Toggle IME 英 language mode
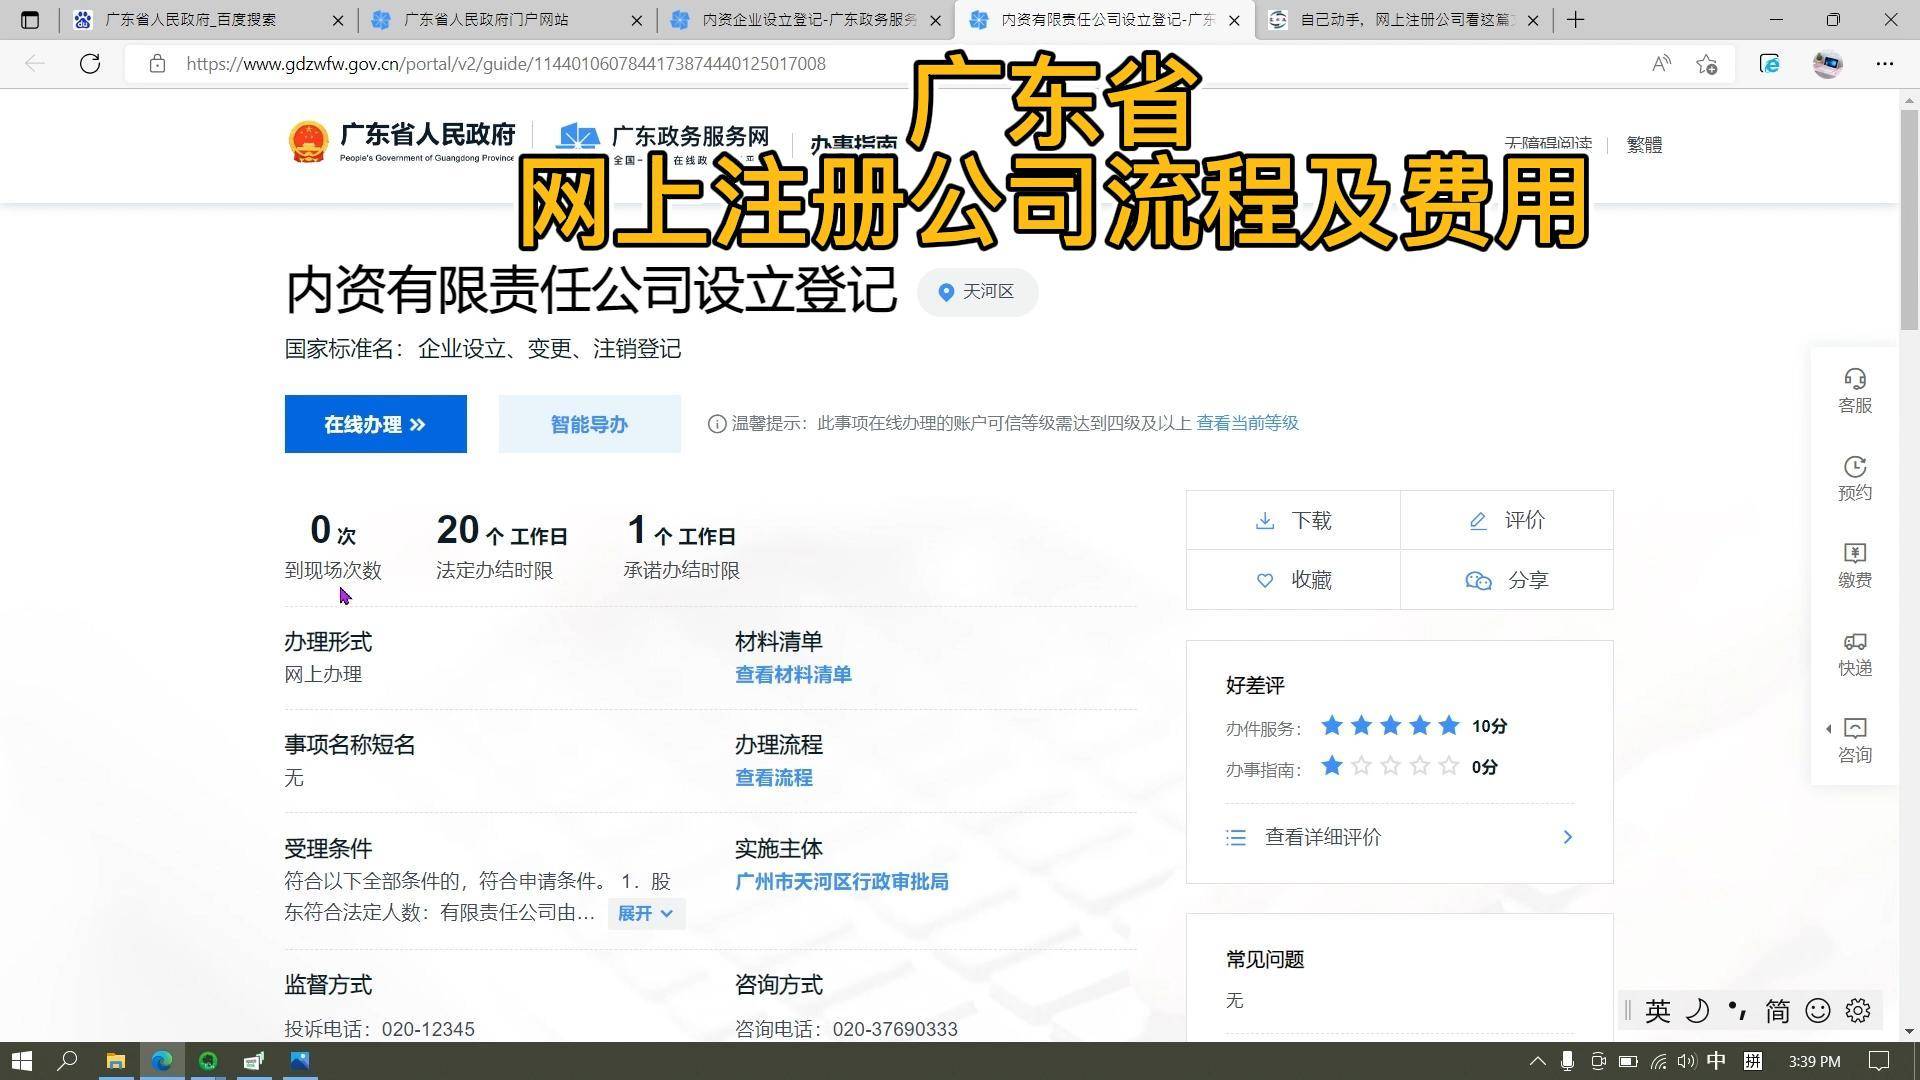 coord(1657,1011)
